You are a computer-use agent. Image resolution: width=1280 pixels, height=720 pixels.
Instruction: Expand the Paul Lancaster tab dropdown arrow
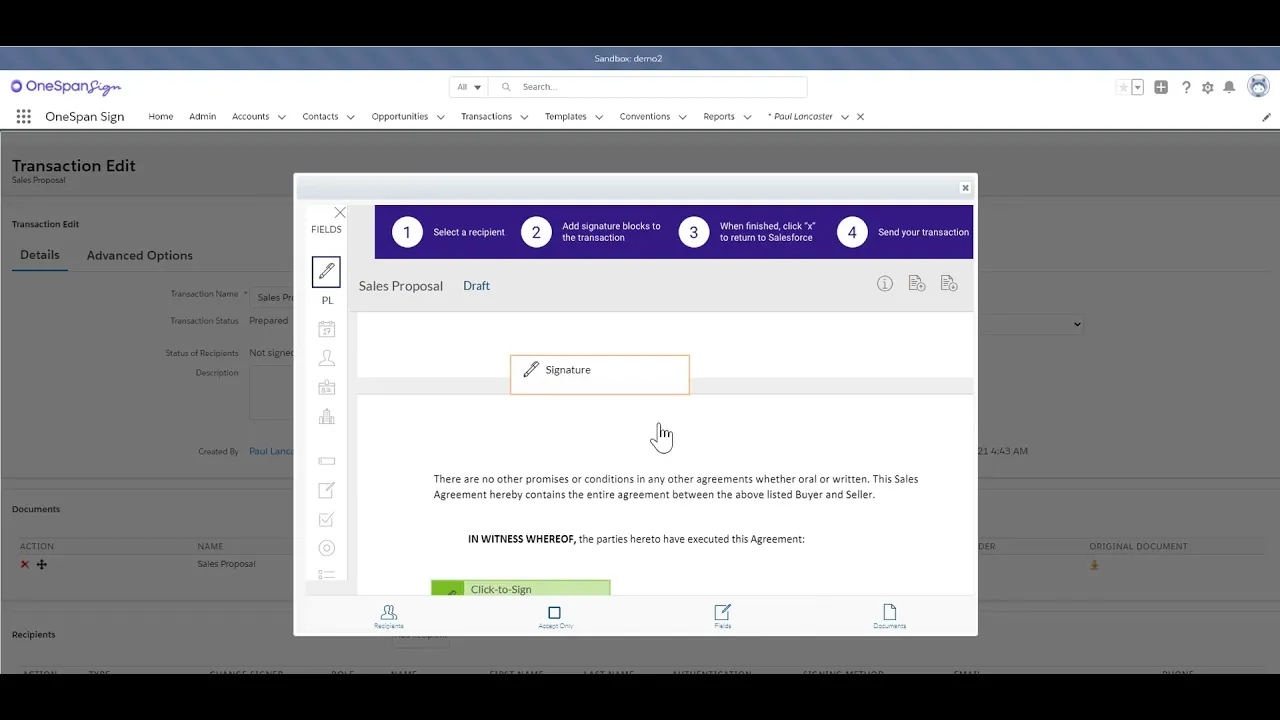click(845, 116)
